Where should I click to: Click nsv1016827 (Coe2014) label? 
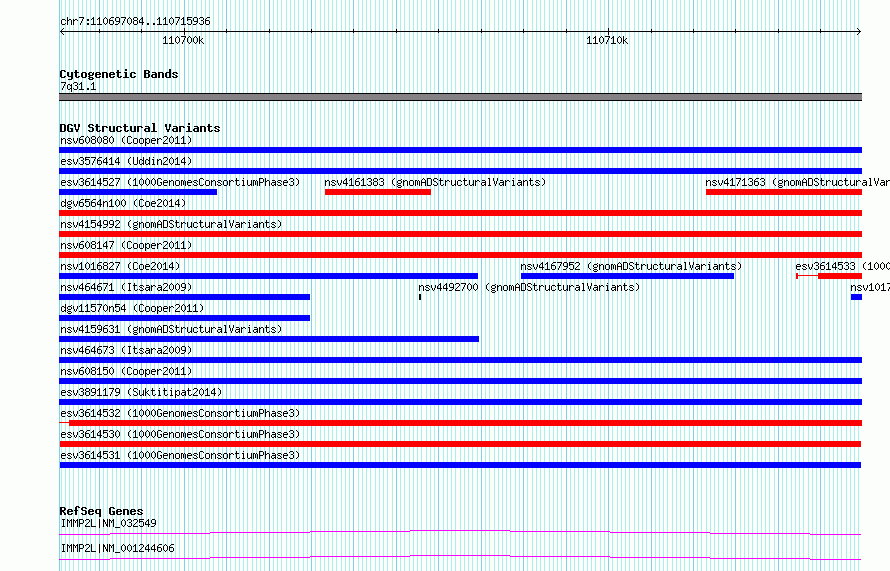point(120,266)
